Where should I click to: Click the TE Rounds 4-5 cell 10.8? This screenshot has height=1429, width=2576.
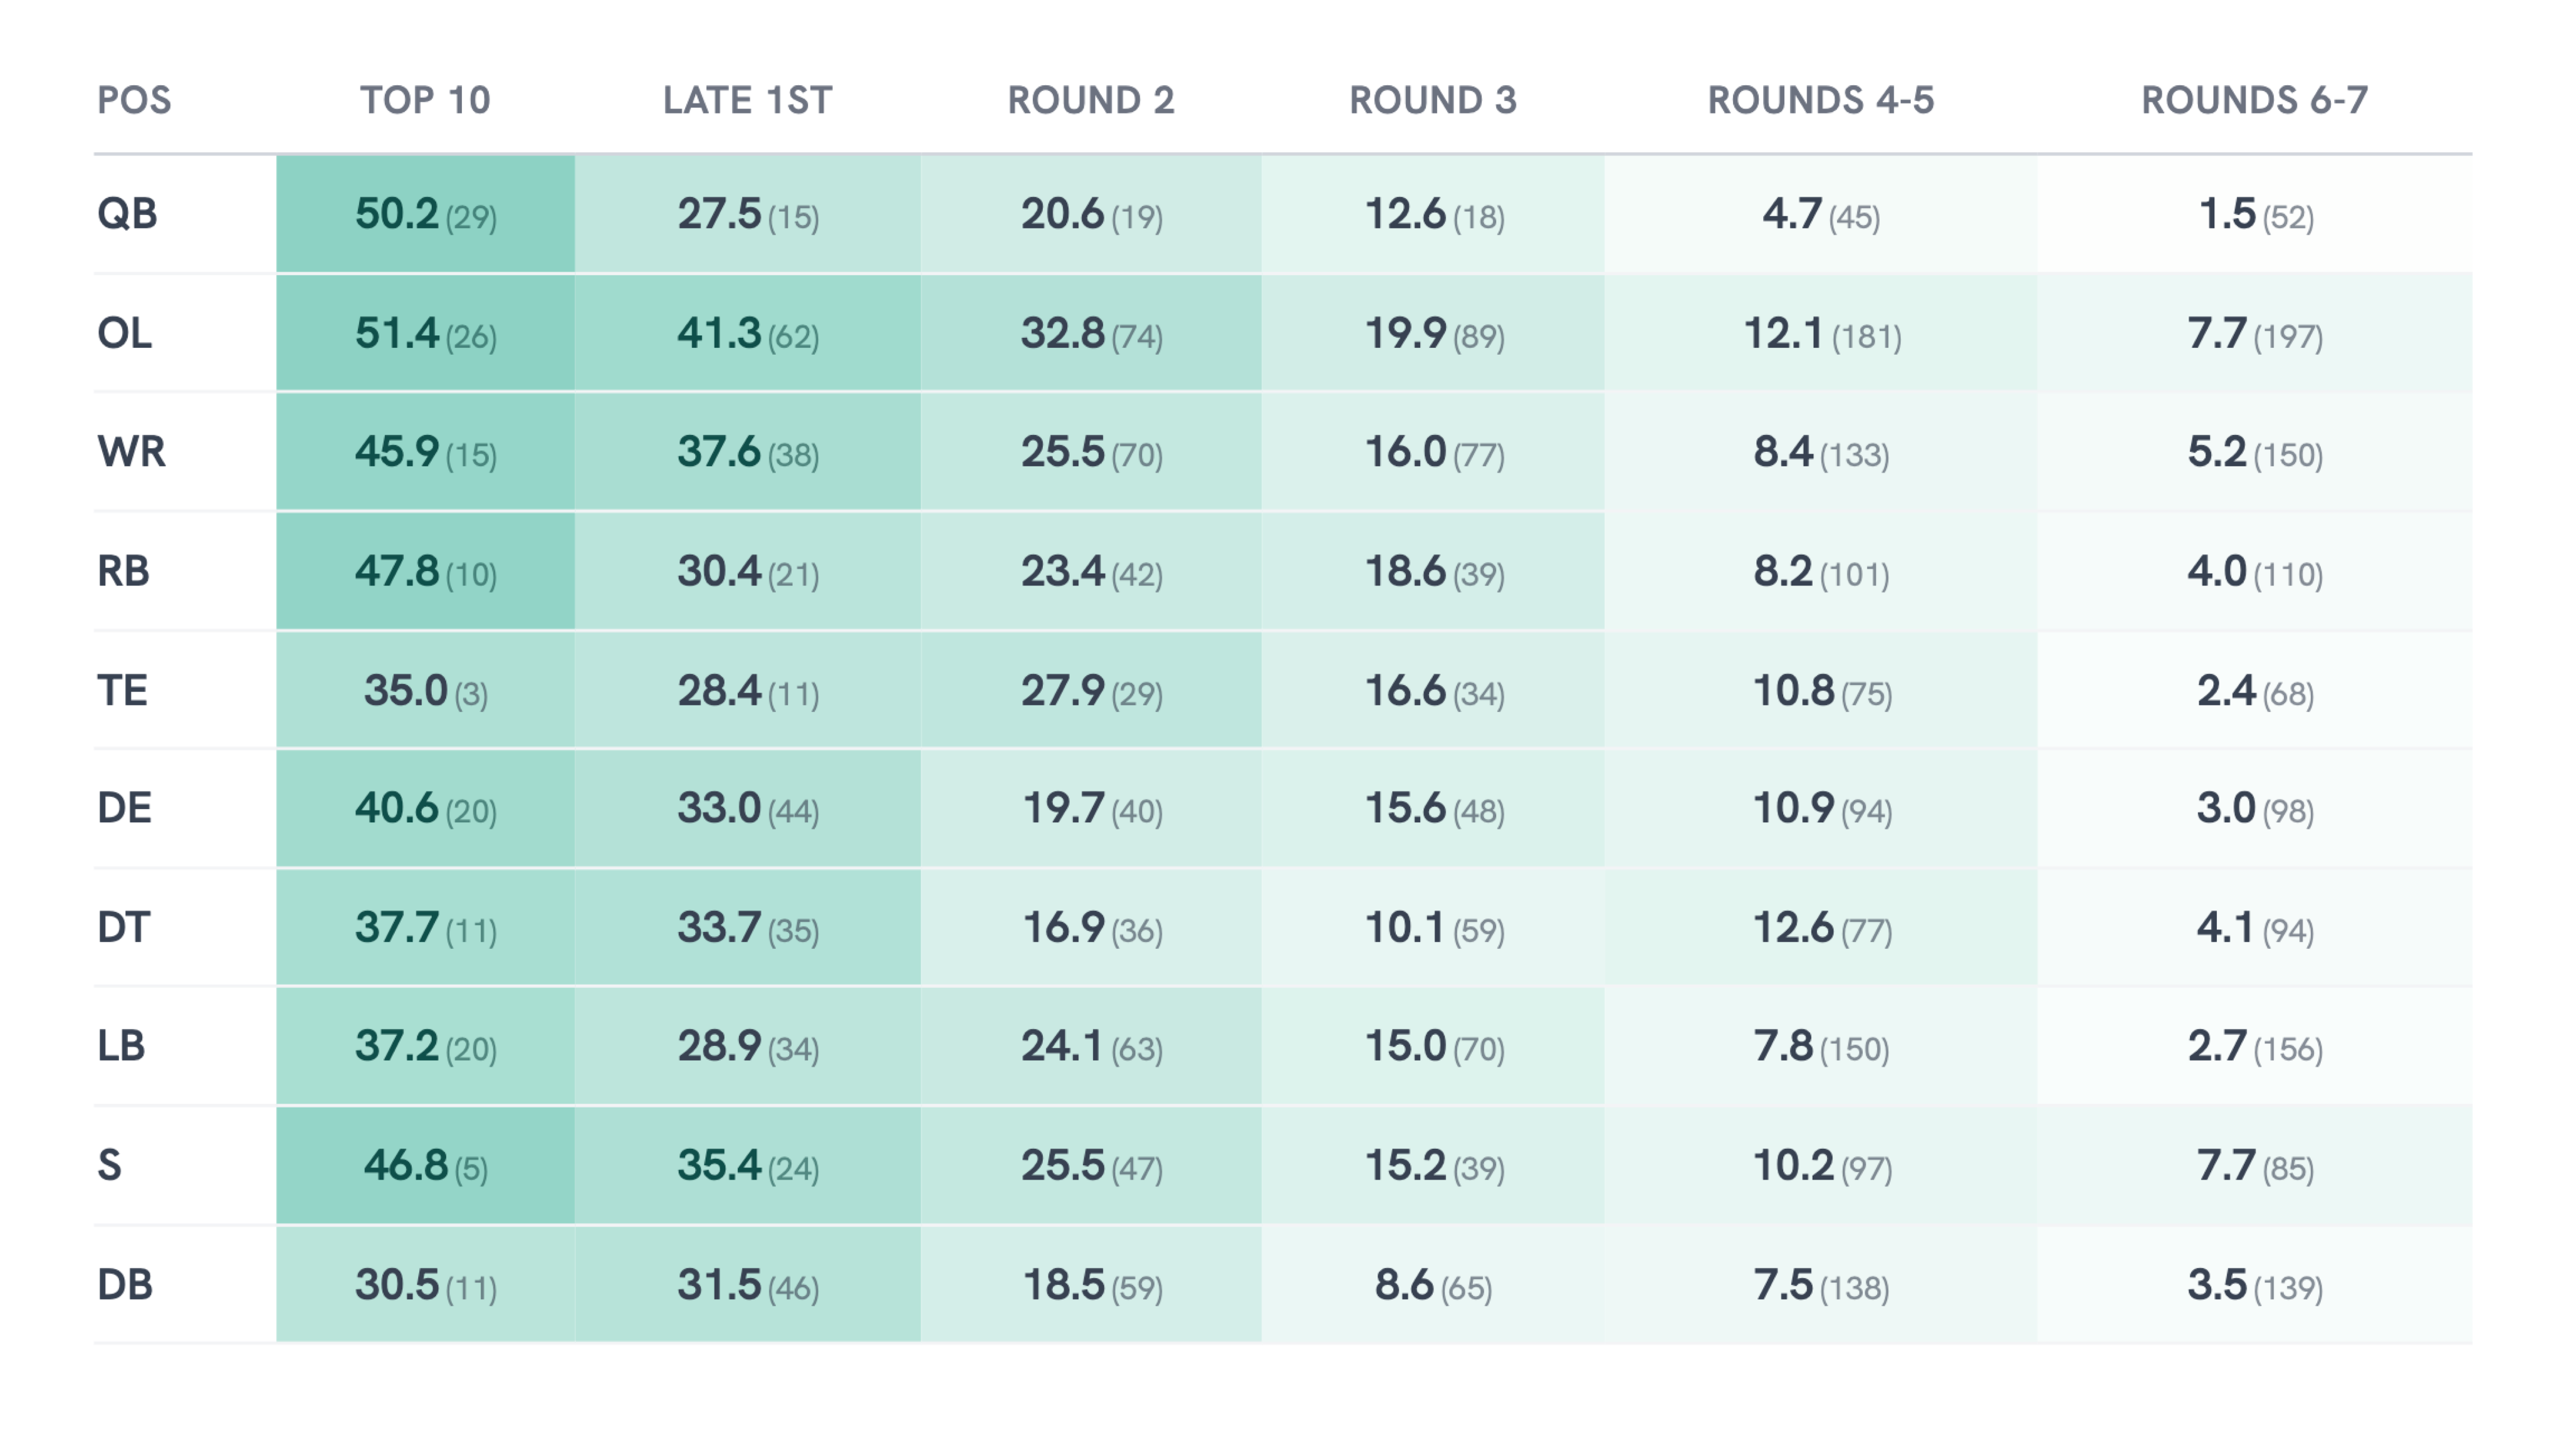coord(1821,690)
